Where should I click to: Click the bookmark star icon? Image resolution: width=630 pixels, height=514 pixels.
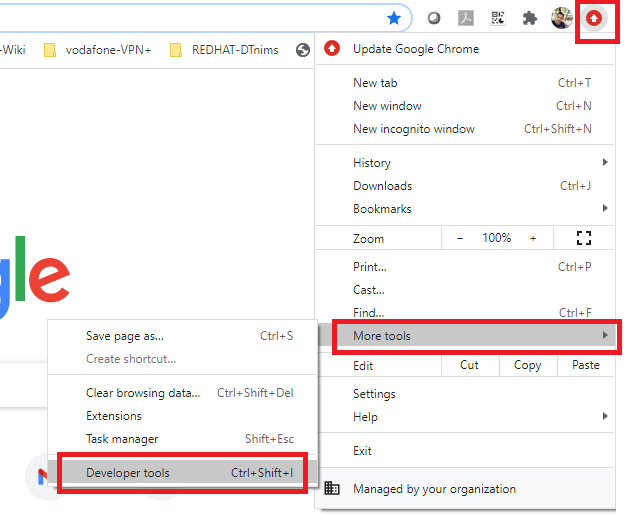(x=393, y=18)
